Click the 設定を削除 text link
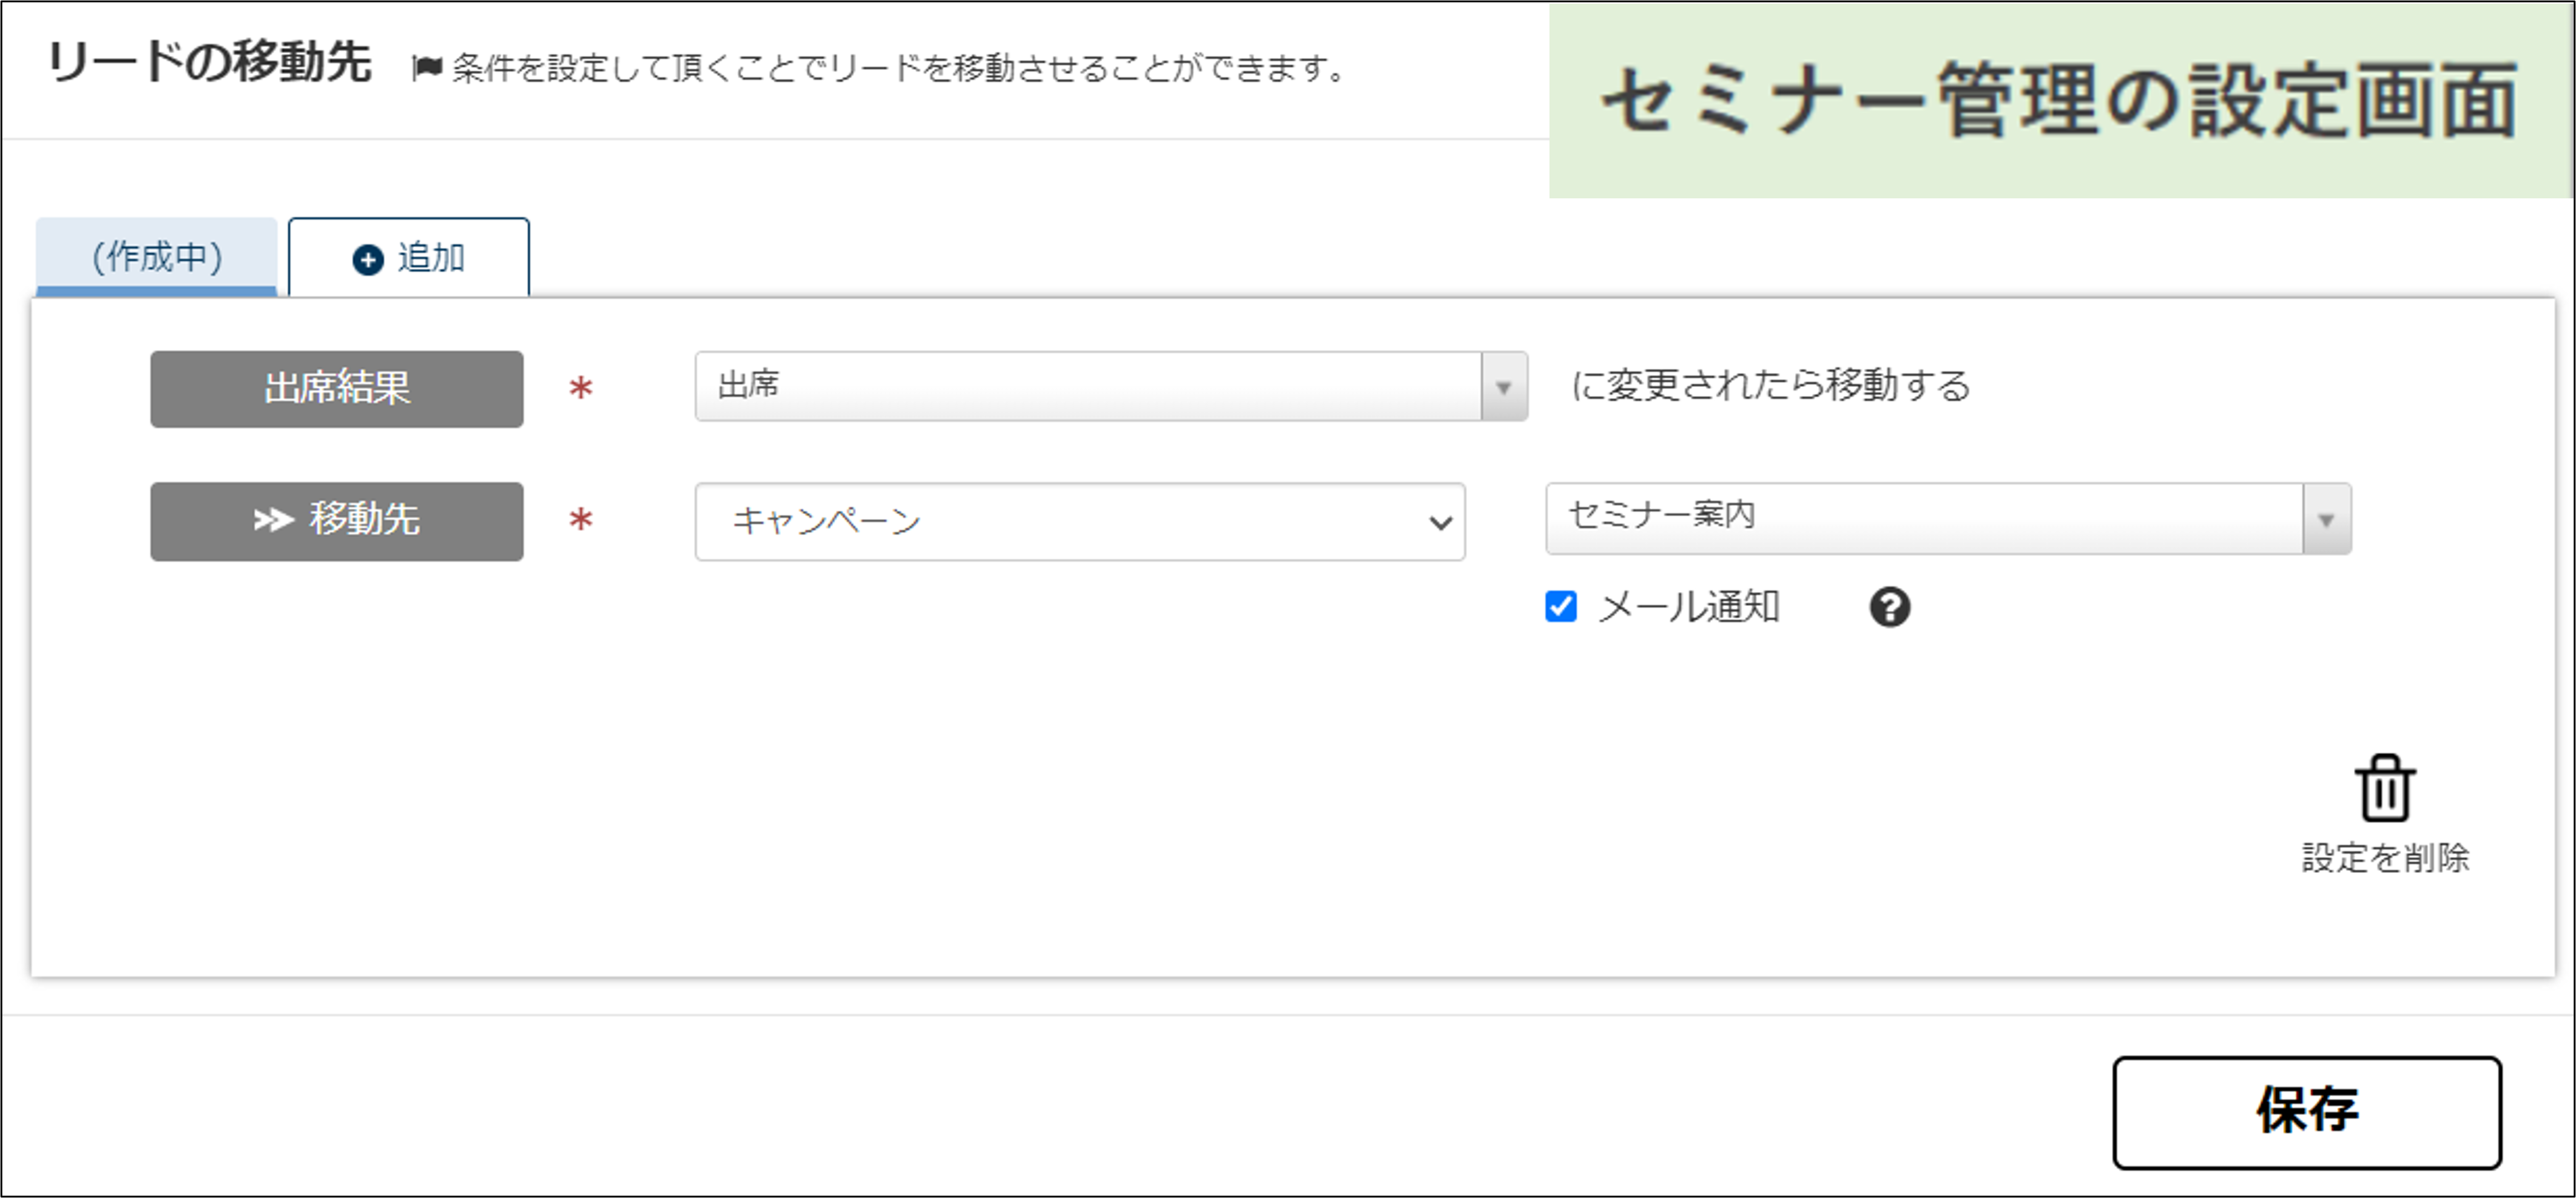This screenshot has height=1198, width=2576. click(2385, 857)
